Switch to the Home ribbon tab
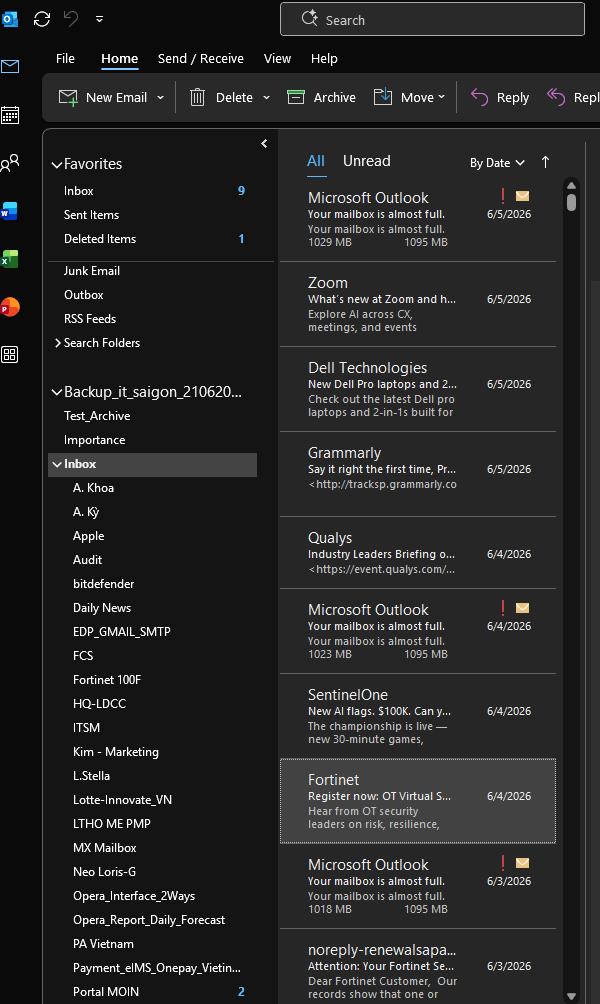This screenshot has width=600, height=1004. point(120,58)
